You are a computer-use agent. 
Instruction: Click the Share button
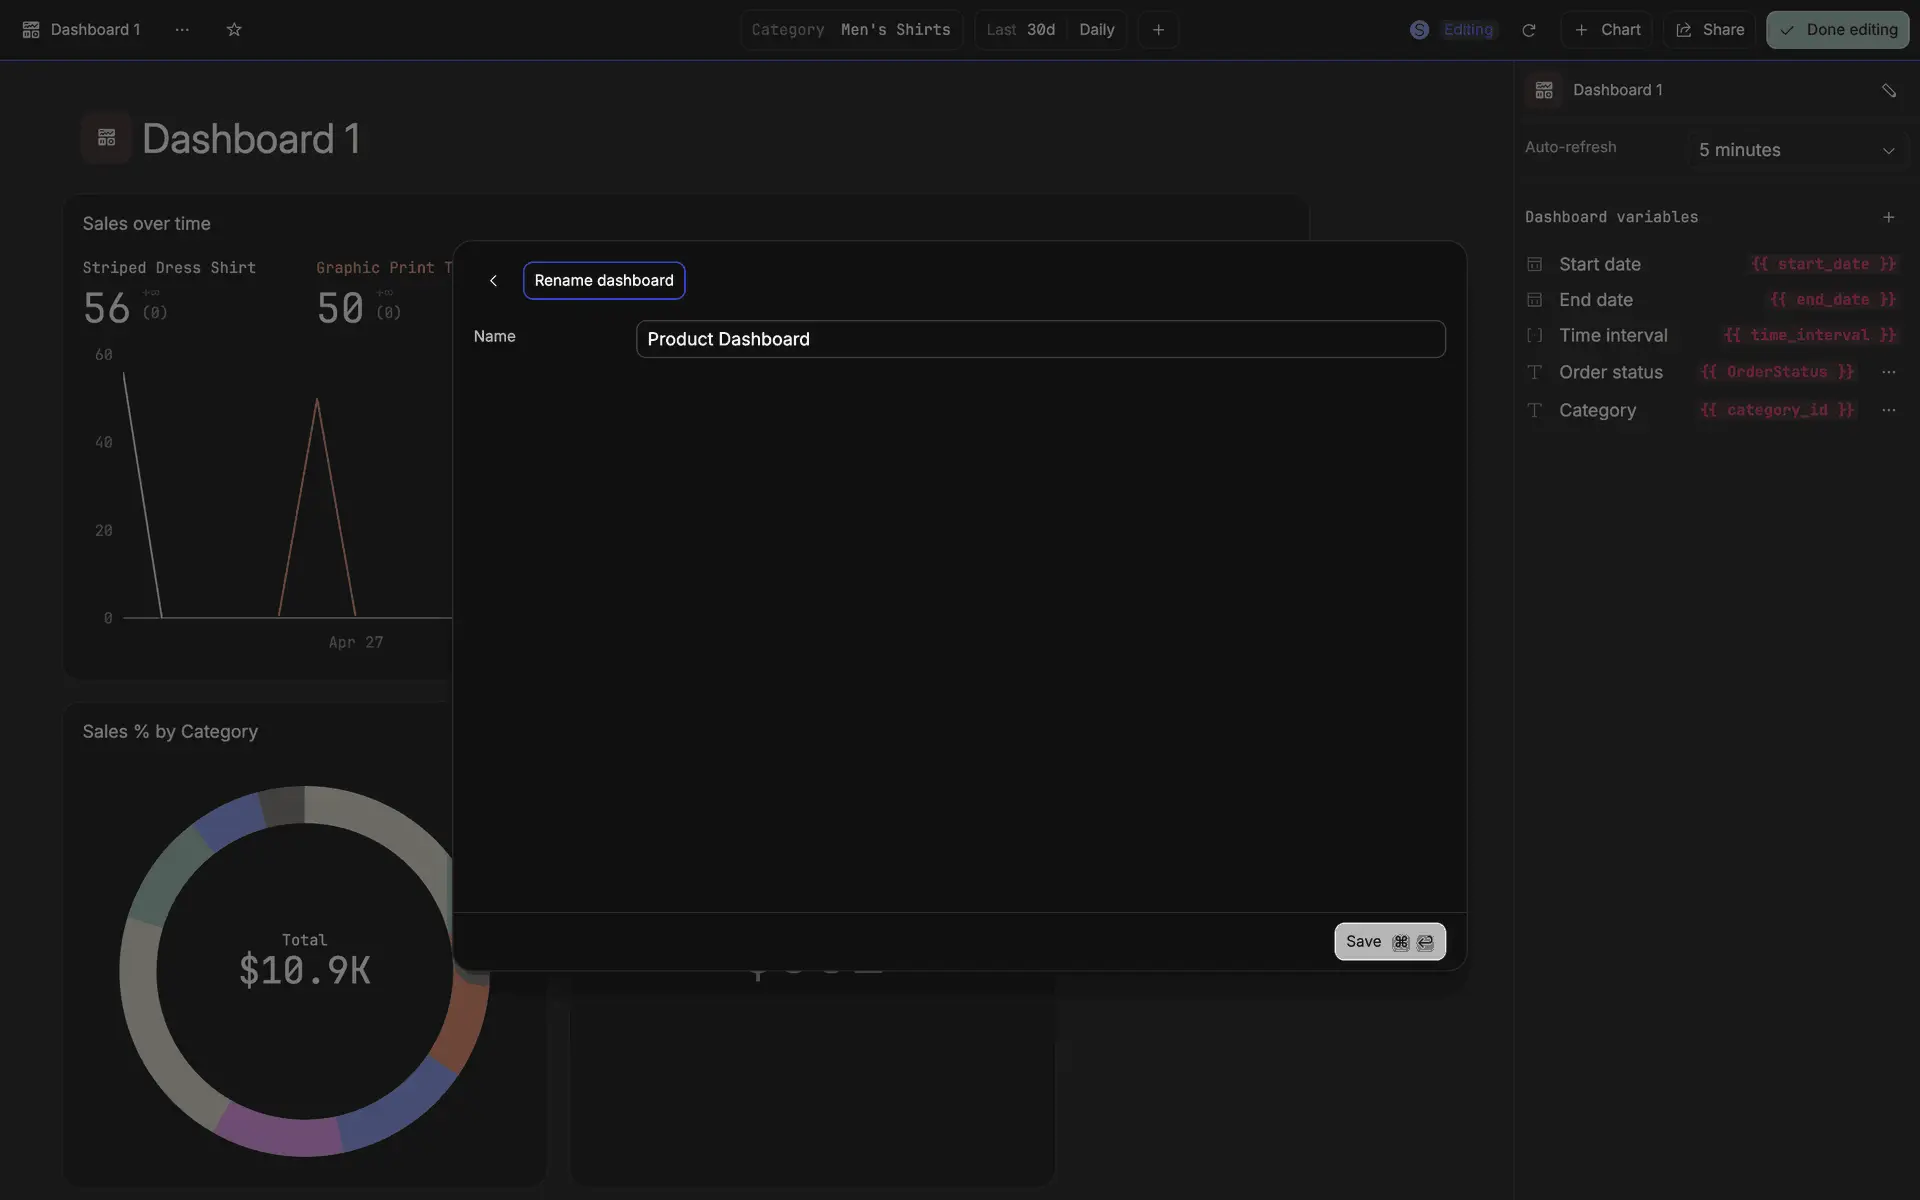tap(1710, 30)
